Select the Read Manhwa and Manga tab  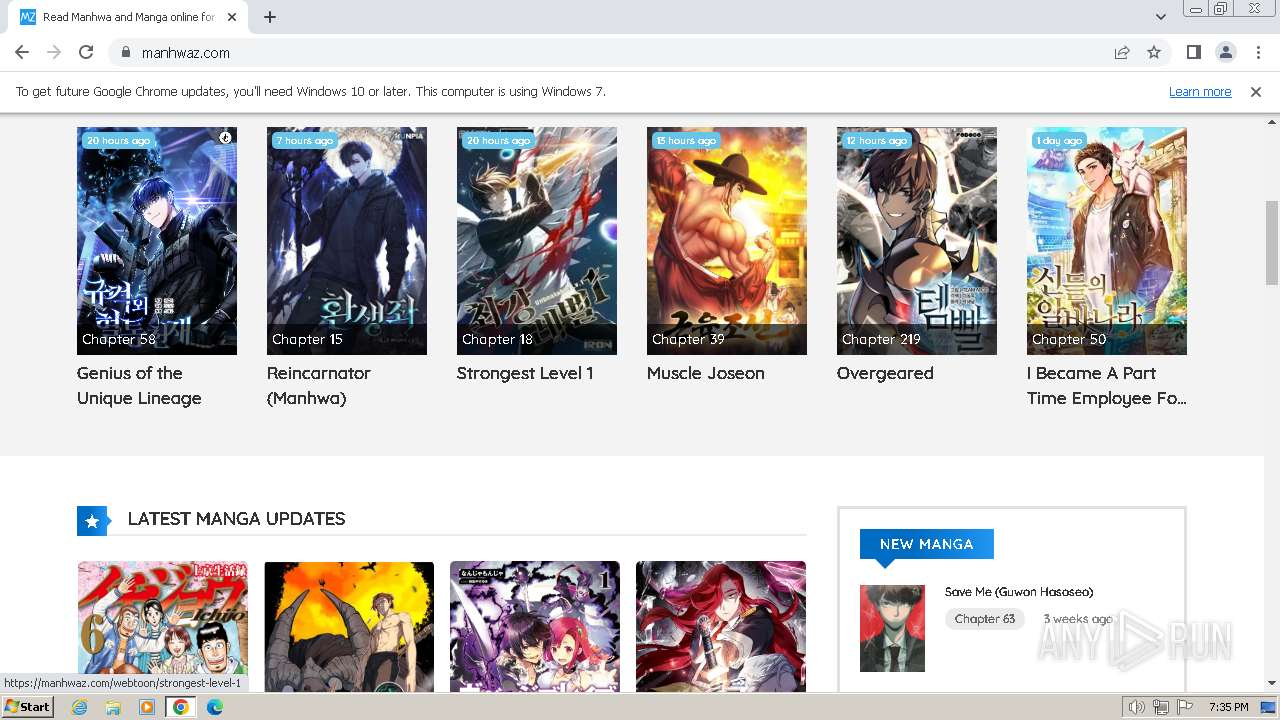[128, 17]
